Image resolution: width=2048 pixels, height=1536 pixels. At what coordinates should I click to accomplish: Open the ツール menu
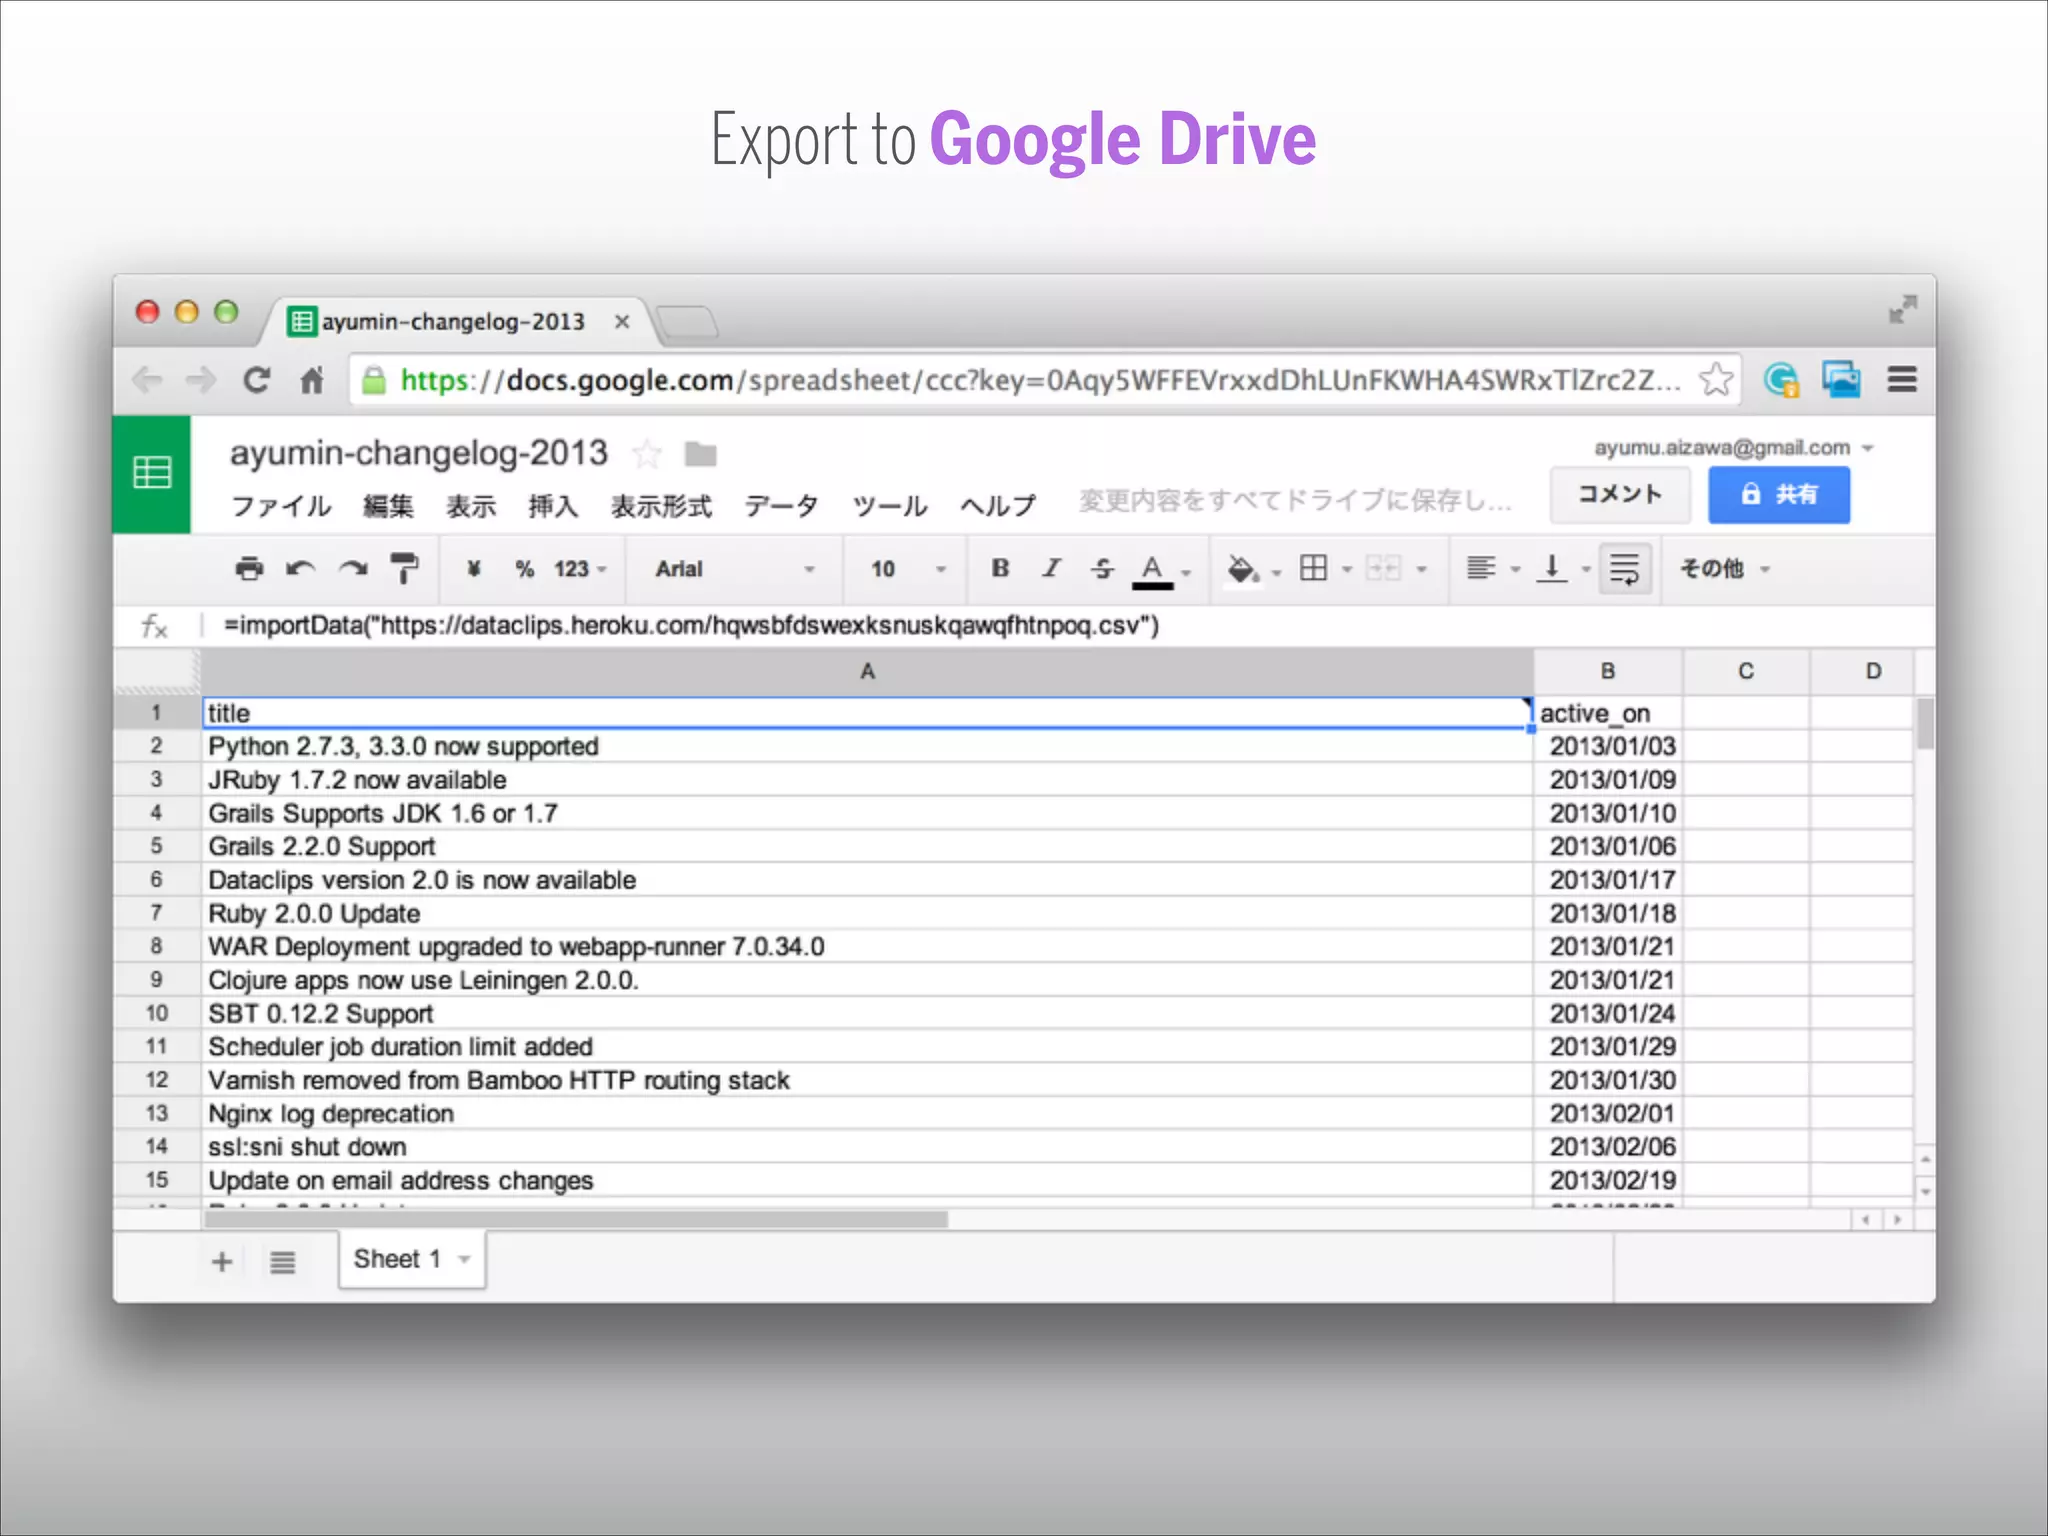tap(890, 506)
